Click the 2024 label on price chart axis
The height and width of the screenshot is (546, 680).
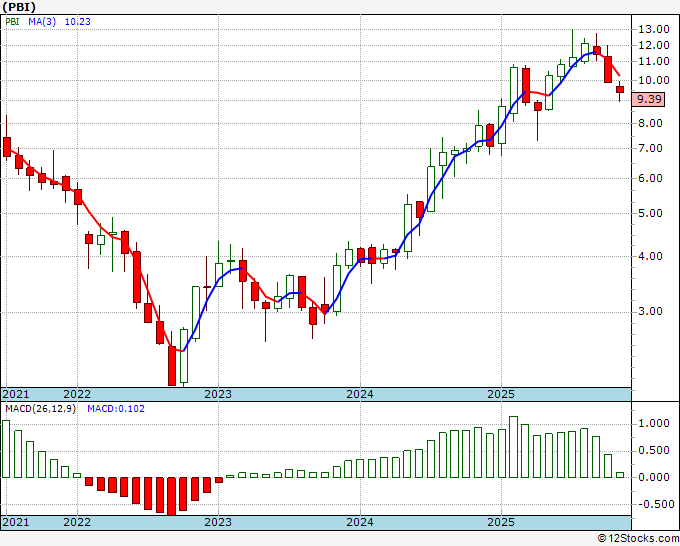point(360,394)
